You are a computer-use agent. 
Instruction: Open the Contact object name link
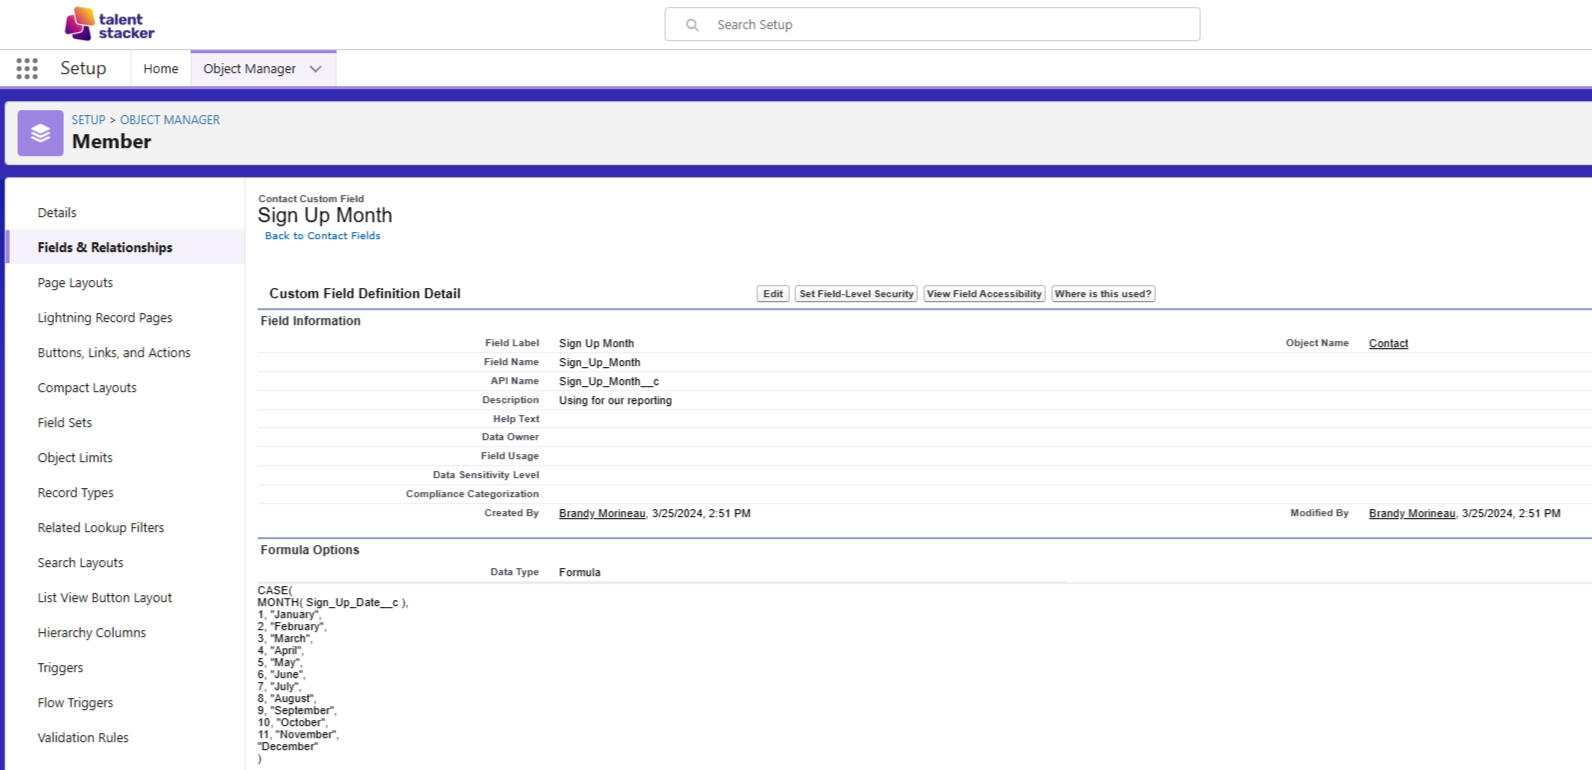coord(1388,343)
